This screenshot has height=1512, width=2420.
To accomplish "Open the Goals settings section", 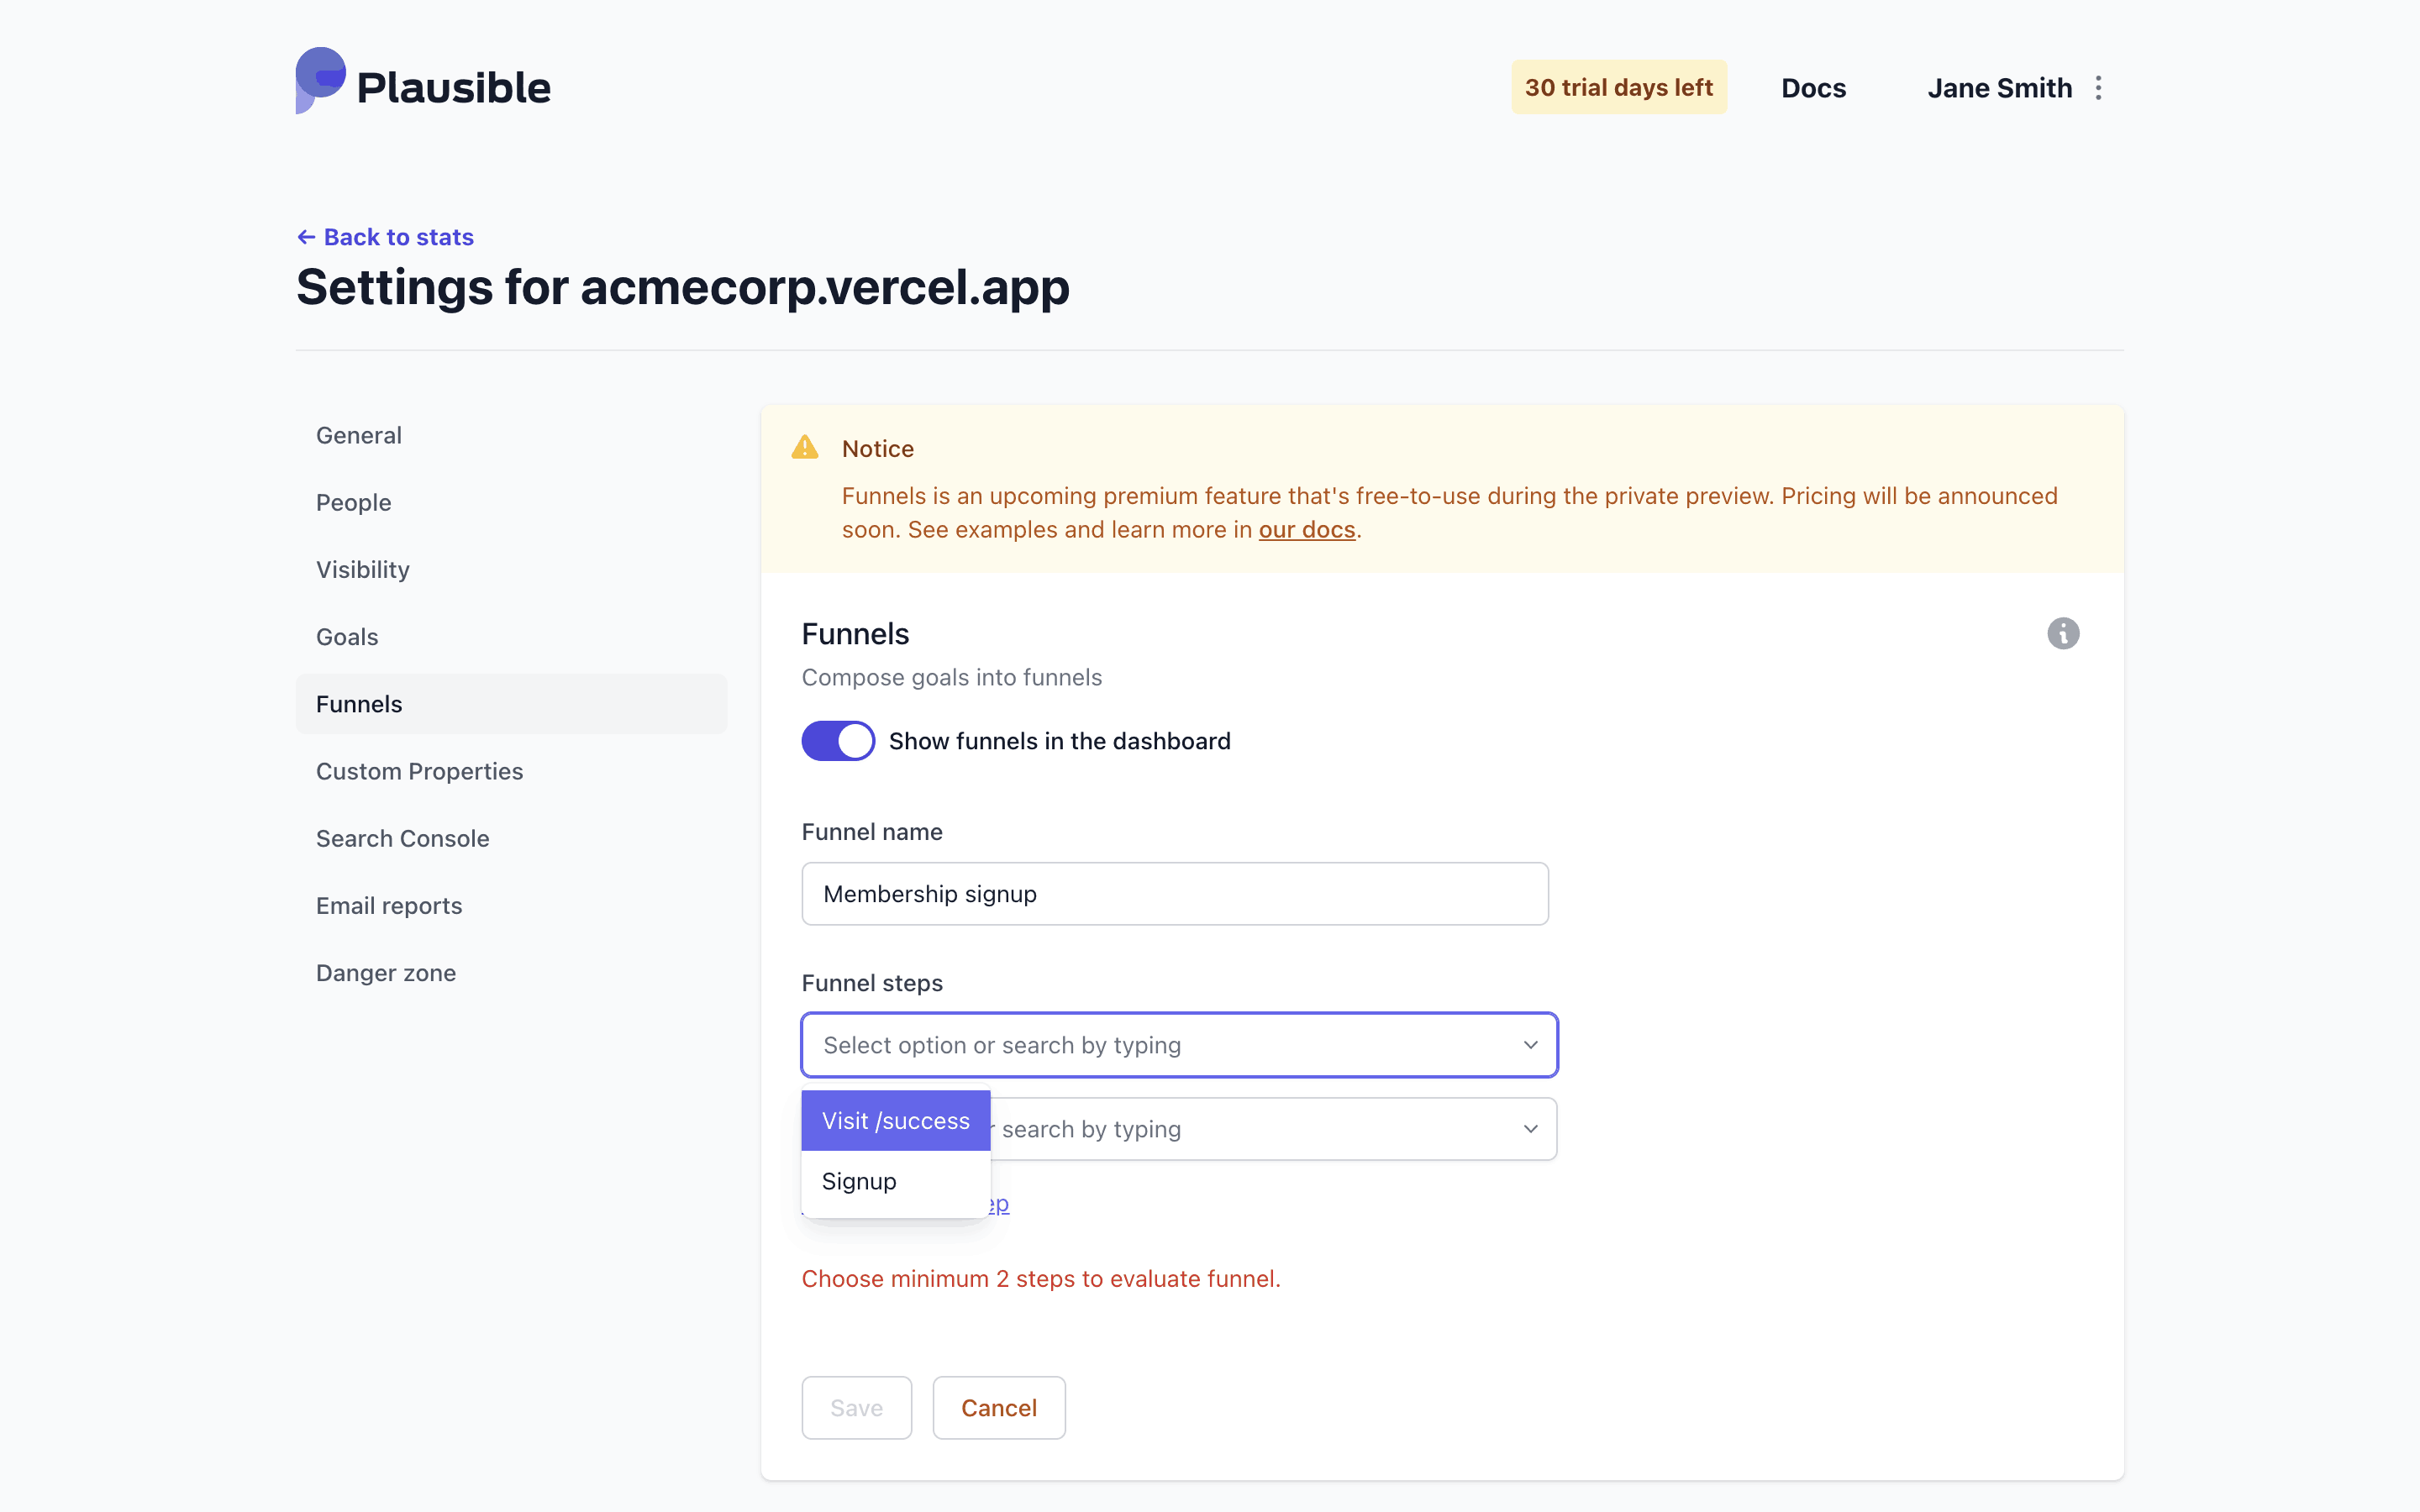I will point(347,637).
